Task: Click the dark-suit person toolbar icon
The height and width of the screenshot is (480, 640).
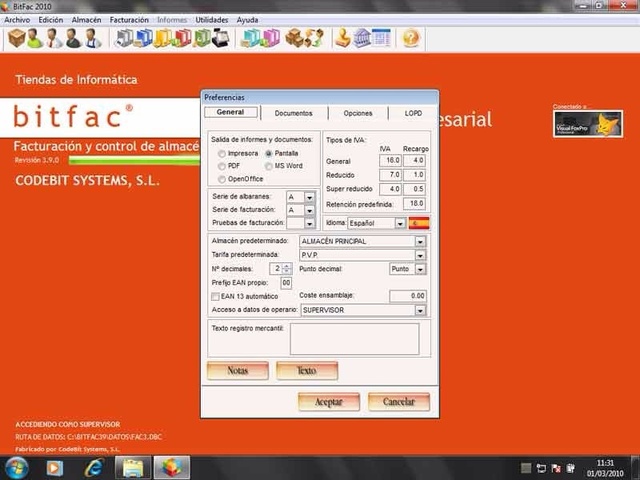Action: pos(73,39)
